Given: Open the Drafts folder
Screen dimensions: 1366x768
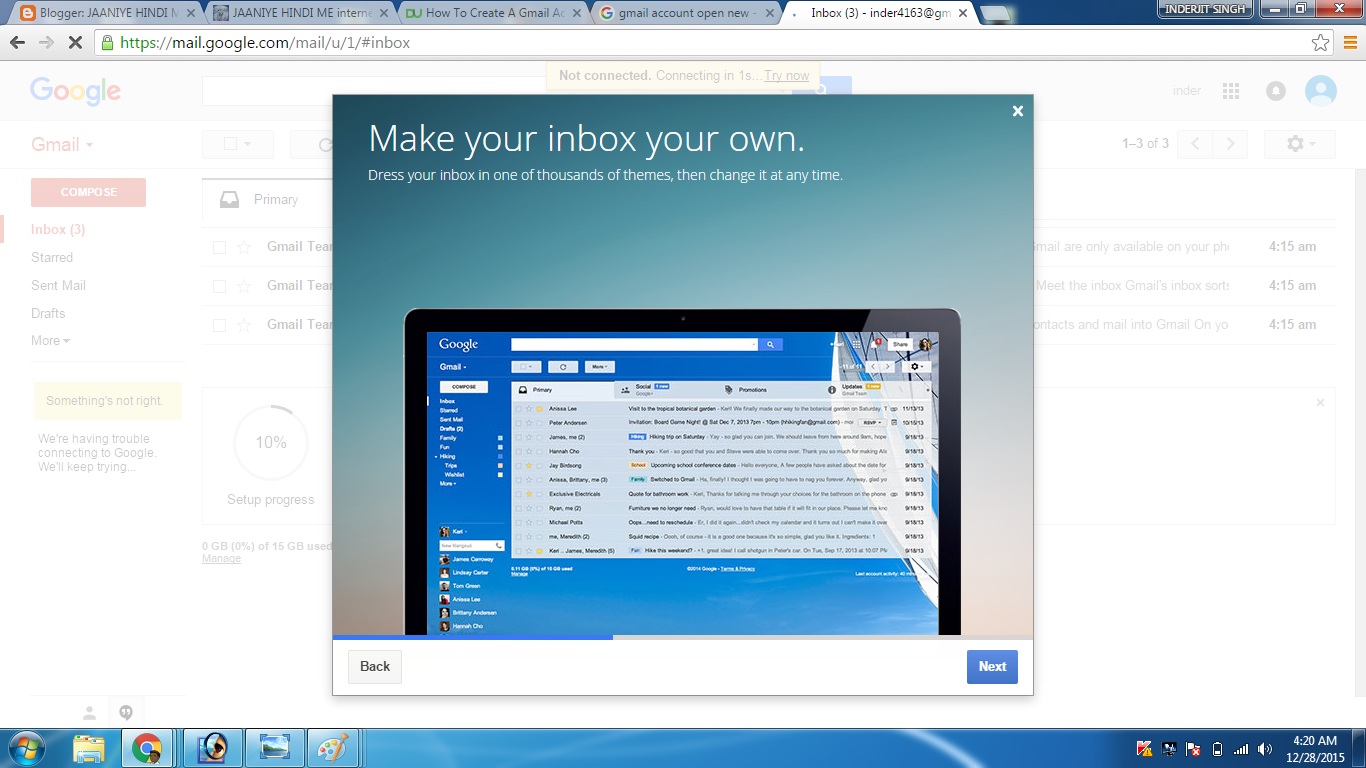Looking at the screenshot, I should click(x=48, y=313).
